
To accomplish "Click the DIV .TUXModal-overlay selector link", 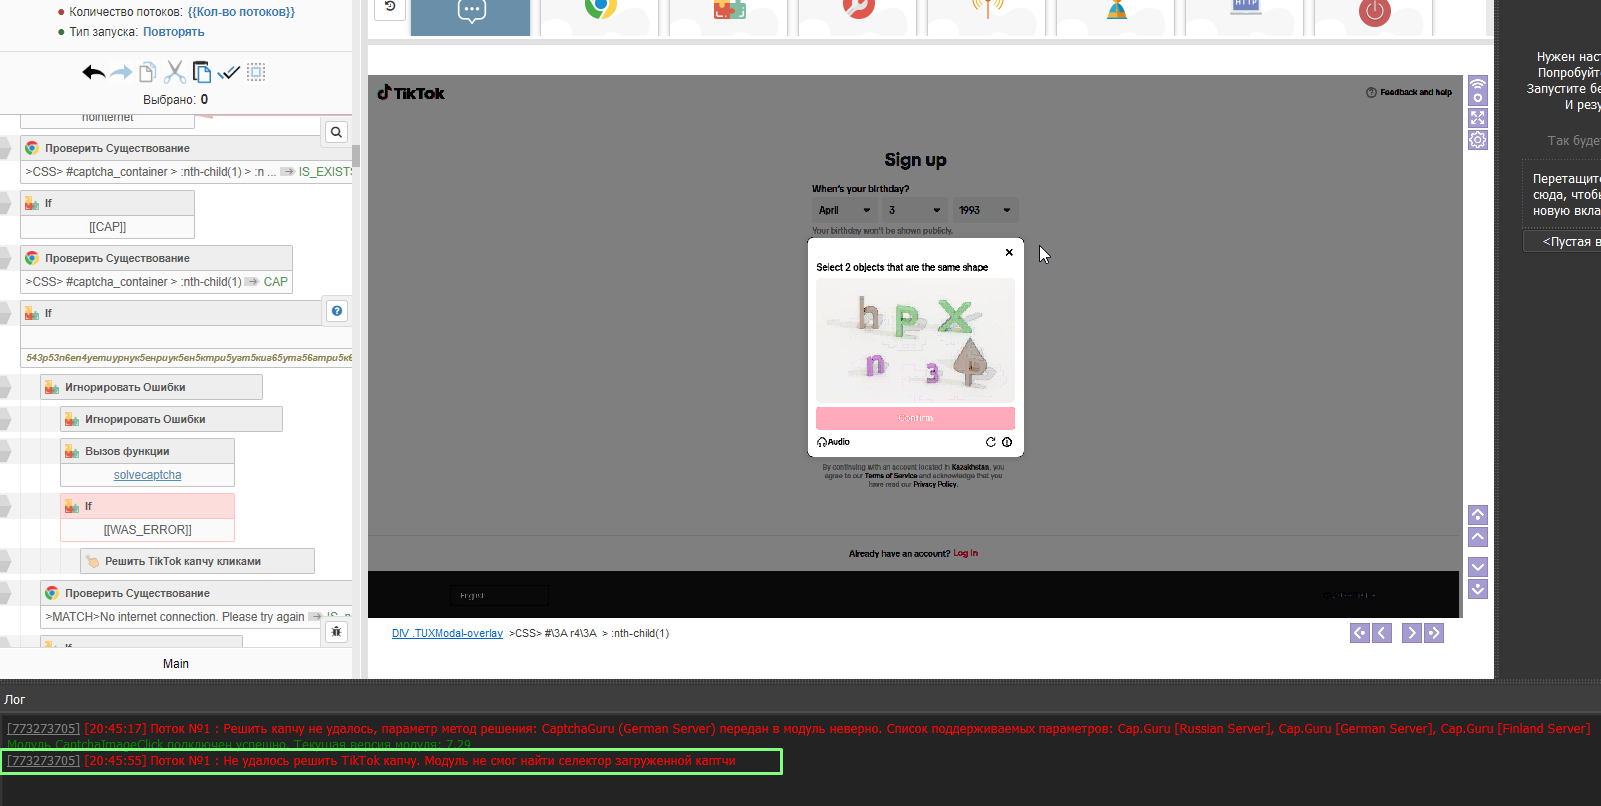I will 447,633.
